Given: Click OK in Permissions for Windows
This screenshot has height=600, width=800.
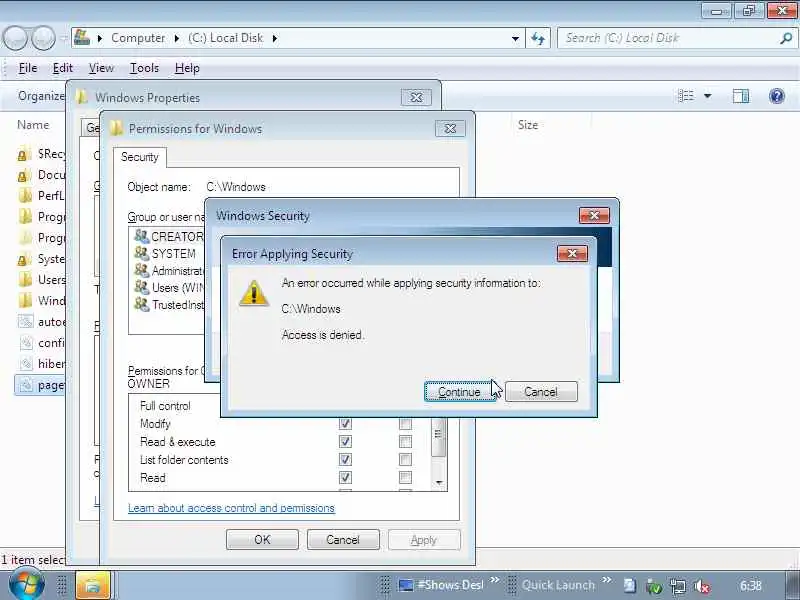Looking at the screenshot, I should click(262, 540).
